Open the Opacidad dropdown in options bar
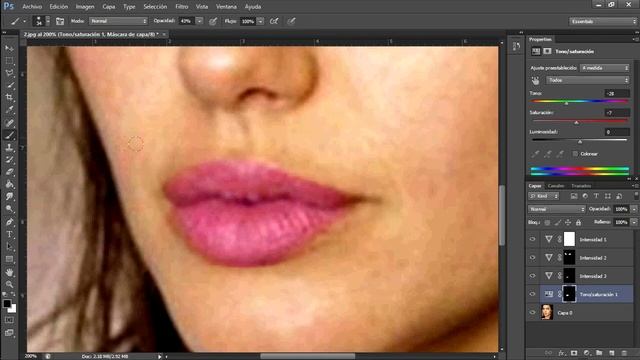The image size is (640, 360). click(199, 21)
